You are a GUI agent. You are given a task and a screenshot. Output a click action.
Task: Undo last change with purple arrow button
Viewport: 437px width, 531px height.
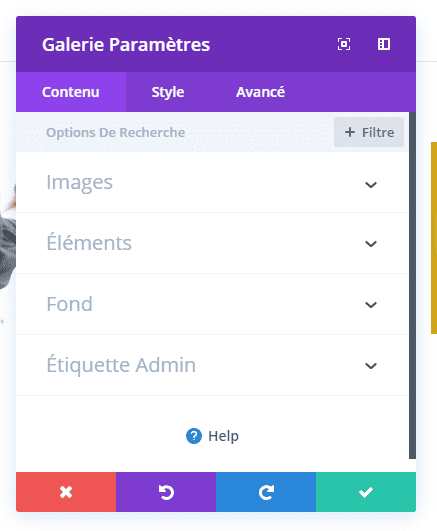tap(166, 492)
